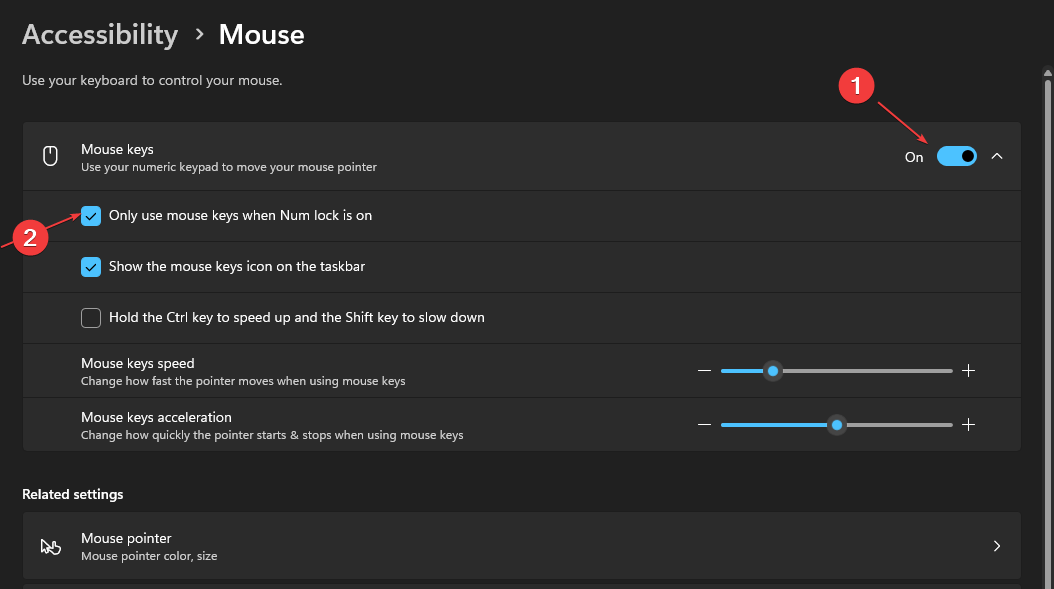Click the vertical scrollbar on the right
Screen dimensions: 1054x589
[1048, 300]
